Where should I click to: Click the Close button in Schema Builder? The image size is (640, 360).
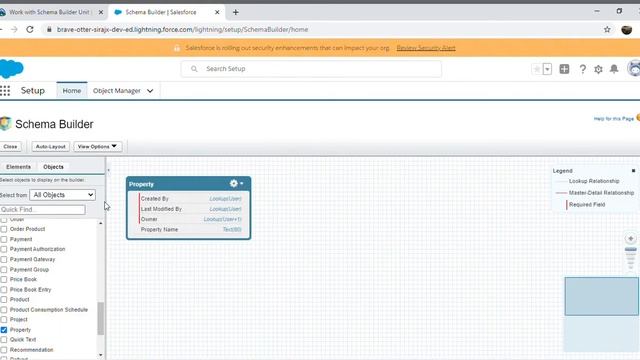point(11,146)
